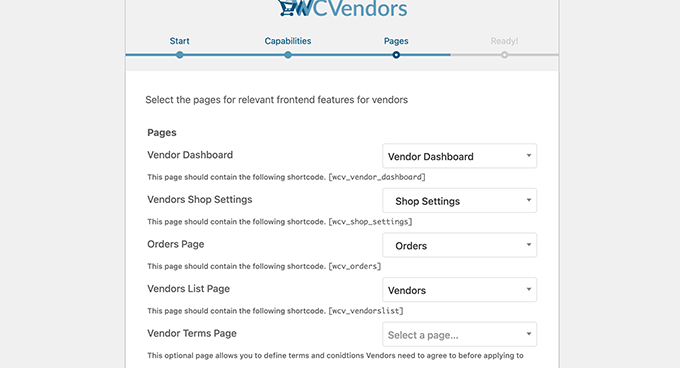Click the "Vendors List Page" label
Viewport: 680px width, 368px height.
click(x=188, y=289)
